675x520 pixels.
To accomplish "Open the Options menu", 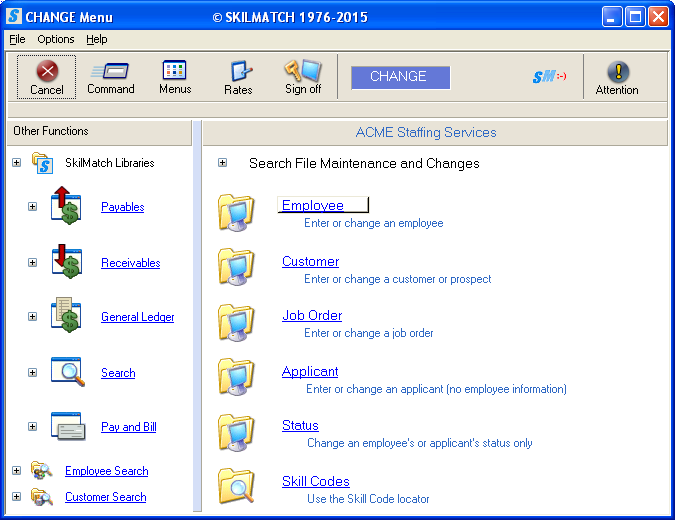I will click(56, 39).
